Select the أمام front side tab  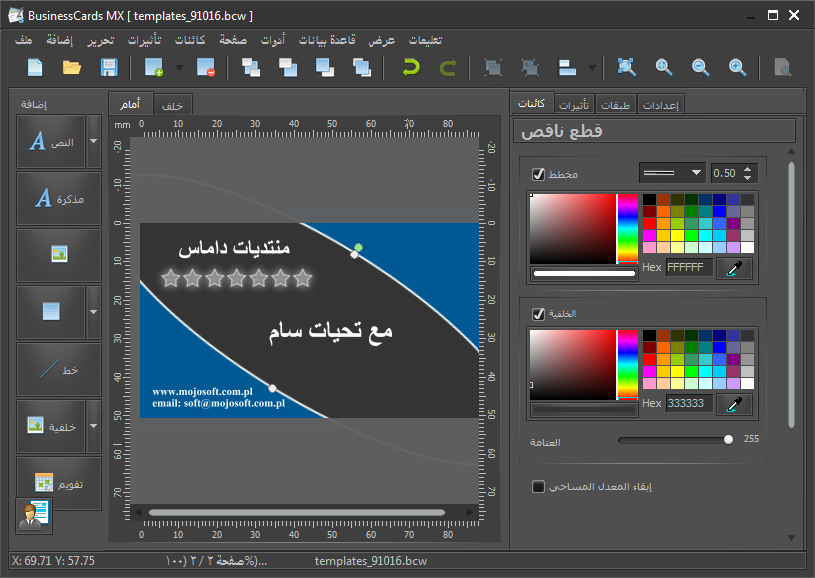130,104
